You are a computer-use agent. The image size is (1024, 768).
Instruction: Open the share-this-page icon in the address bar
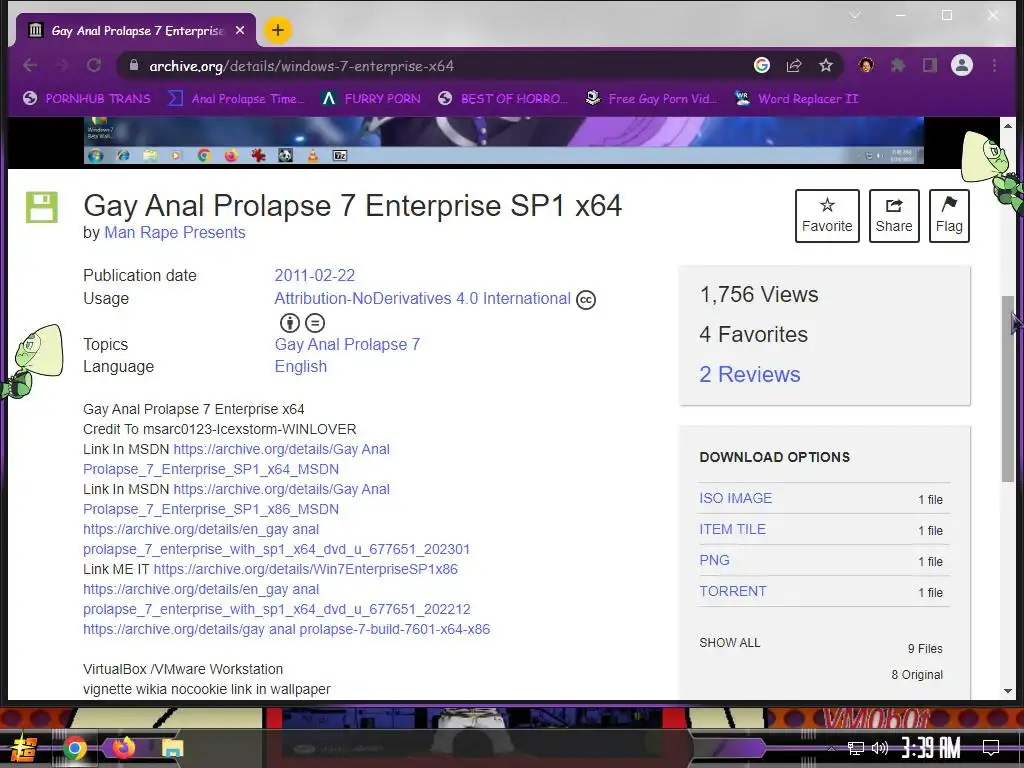click(x=793, y=65)
